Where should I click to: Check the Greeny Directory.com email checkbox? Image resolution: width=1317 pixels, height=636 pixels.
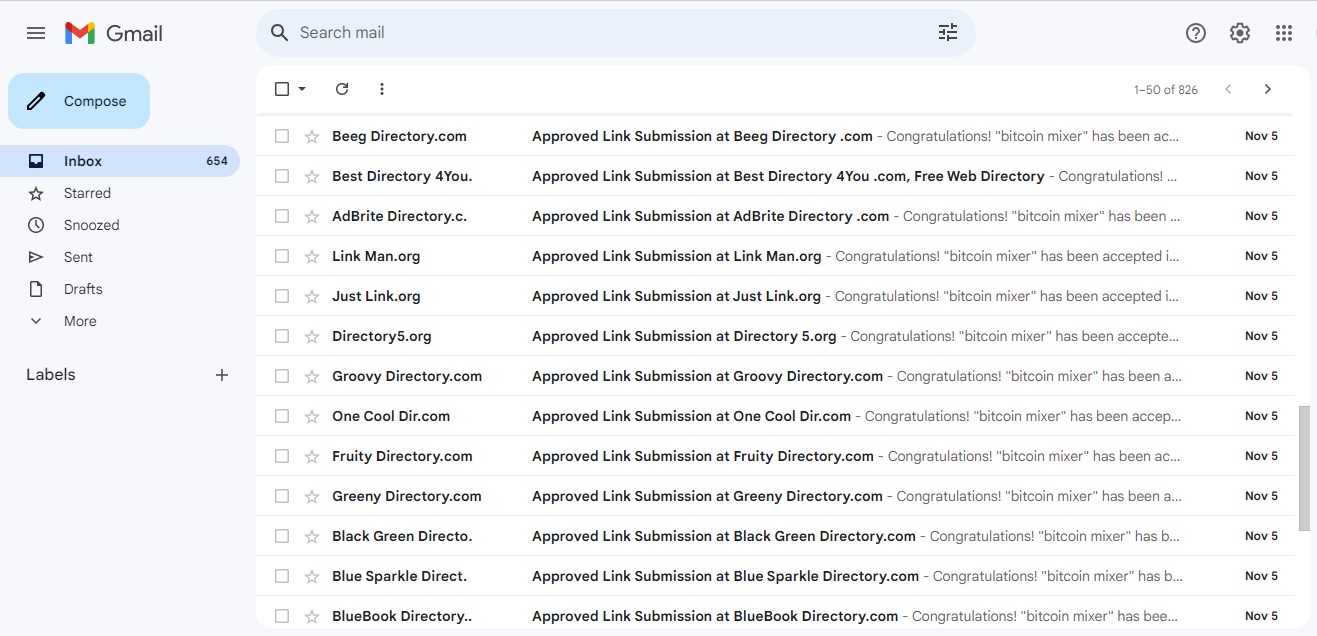coord(282,496)
